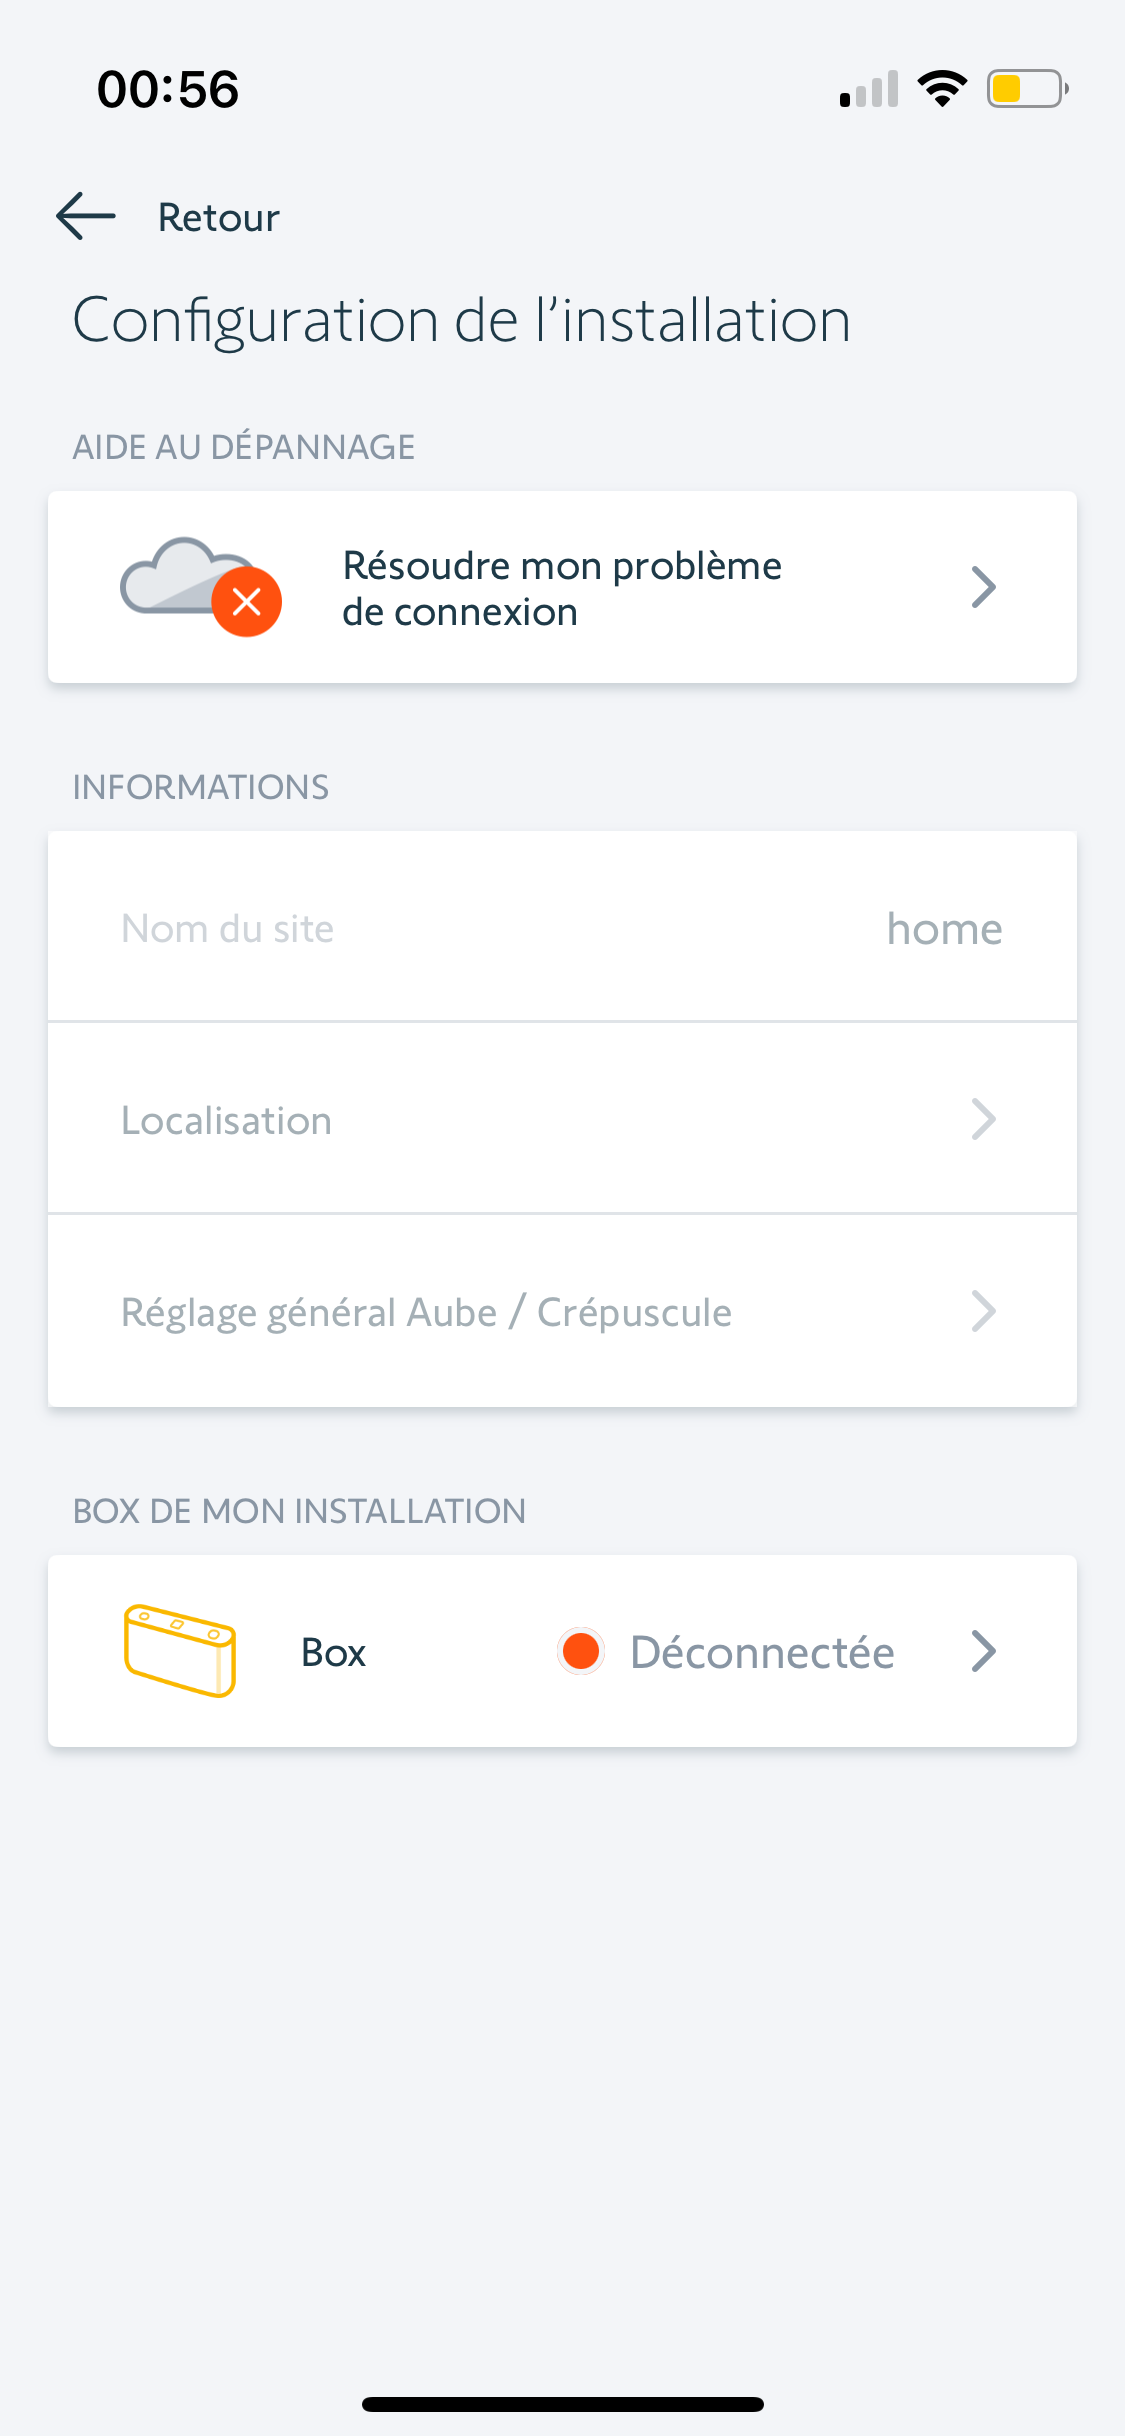
Task: Select the Box entry label
Action: click(x=333, y=1652)
